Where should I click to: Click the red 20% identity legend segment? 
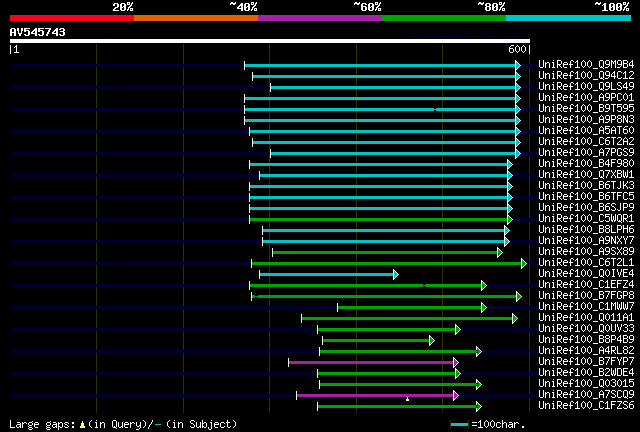[72, 18]
